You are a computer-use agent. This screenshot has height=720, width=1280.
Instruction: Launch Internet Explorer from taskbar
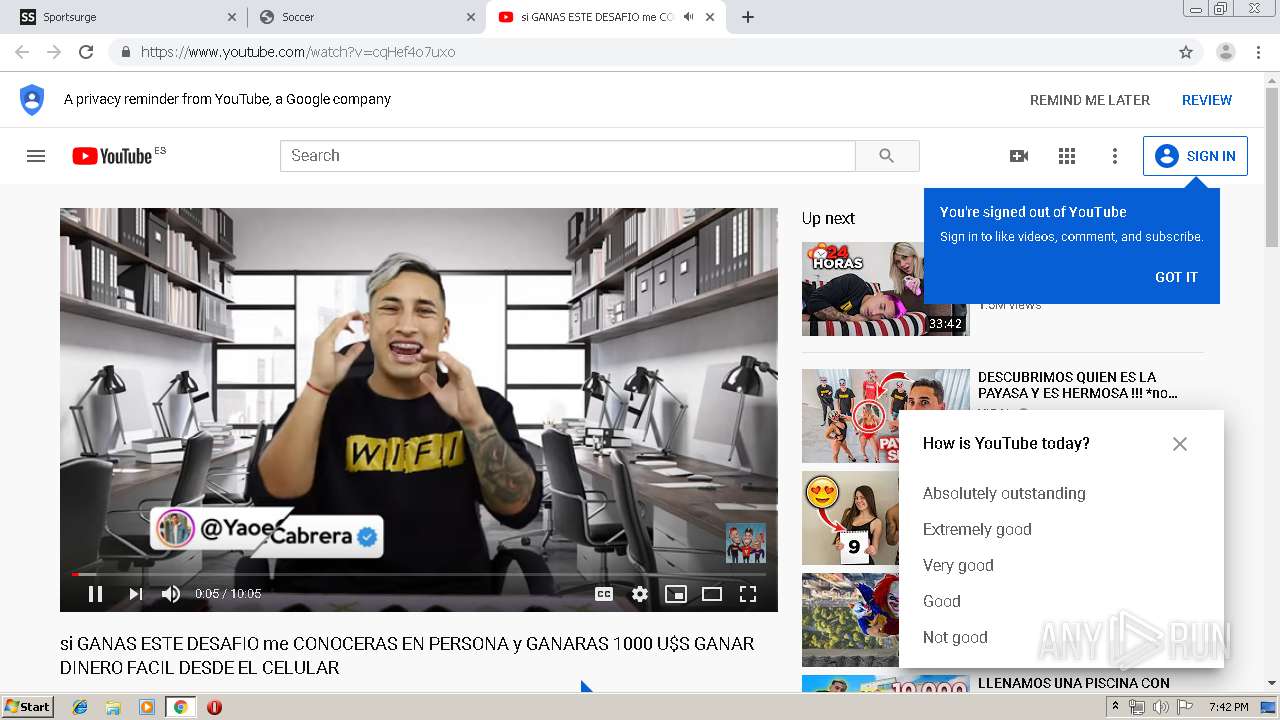tap(80, 707)
